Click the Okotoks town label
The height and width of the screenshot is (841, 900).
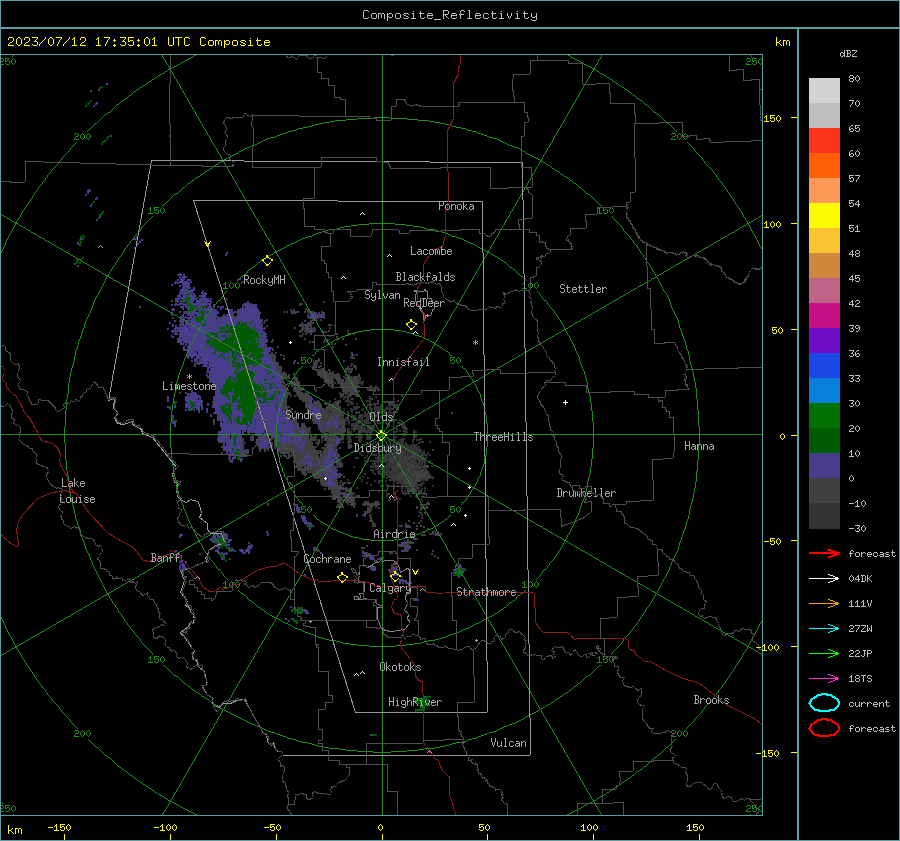[x=400, y=667]
